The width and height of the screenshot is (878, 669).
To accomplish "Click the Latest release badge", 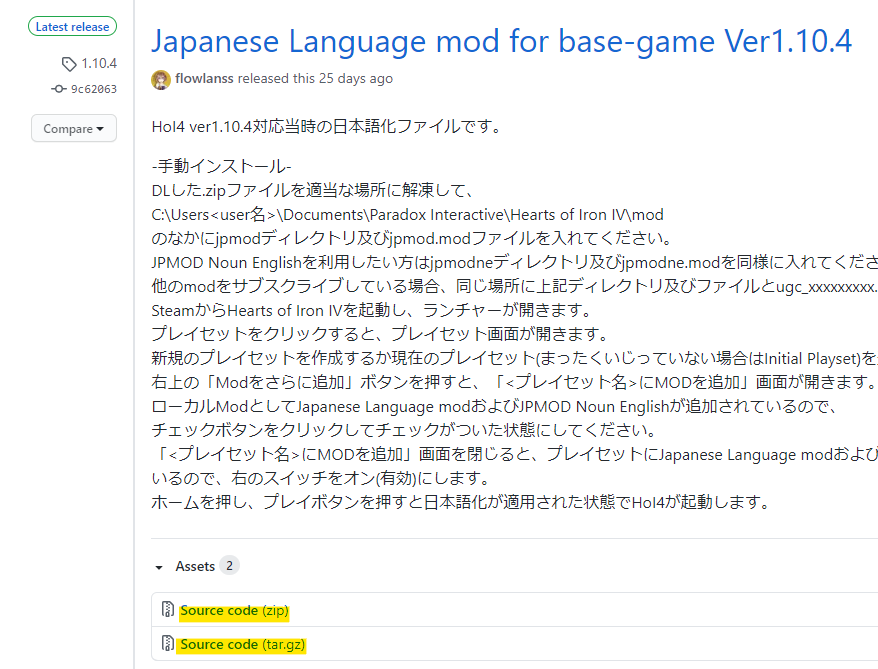I will point(72,26).
